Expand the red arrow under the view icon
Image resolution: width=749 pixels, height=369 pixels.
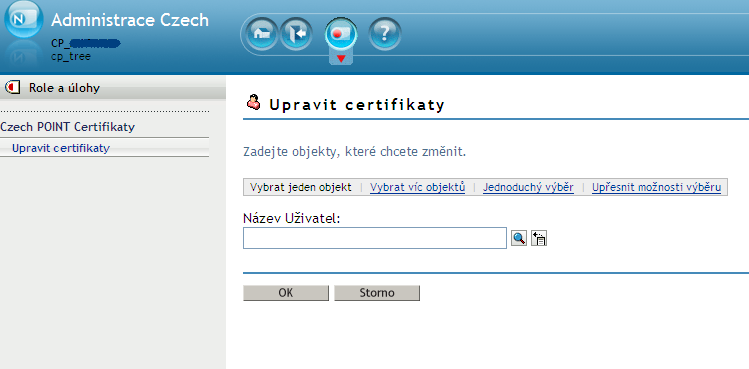[341, 59]
